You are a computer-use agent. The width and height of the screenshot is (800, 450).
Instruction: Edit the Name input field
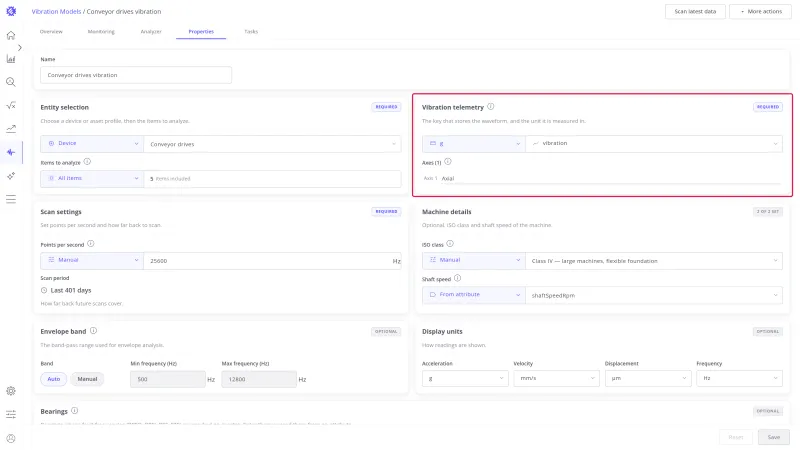point(136,75)
